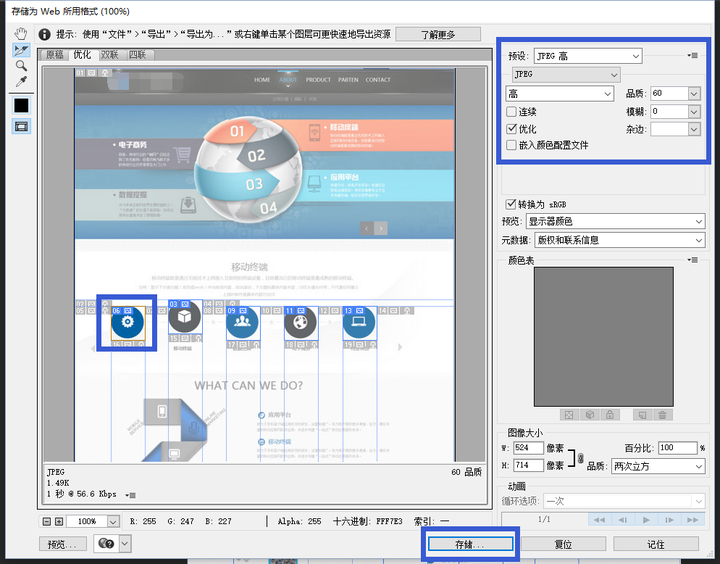The height and width of the screenshot is (564, 720).
Task: Click the black eyedropper color swatch
Action: click(x=21, y=106)
